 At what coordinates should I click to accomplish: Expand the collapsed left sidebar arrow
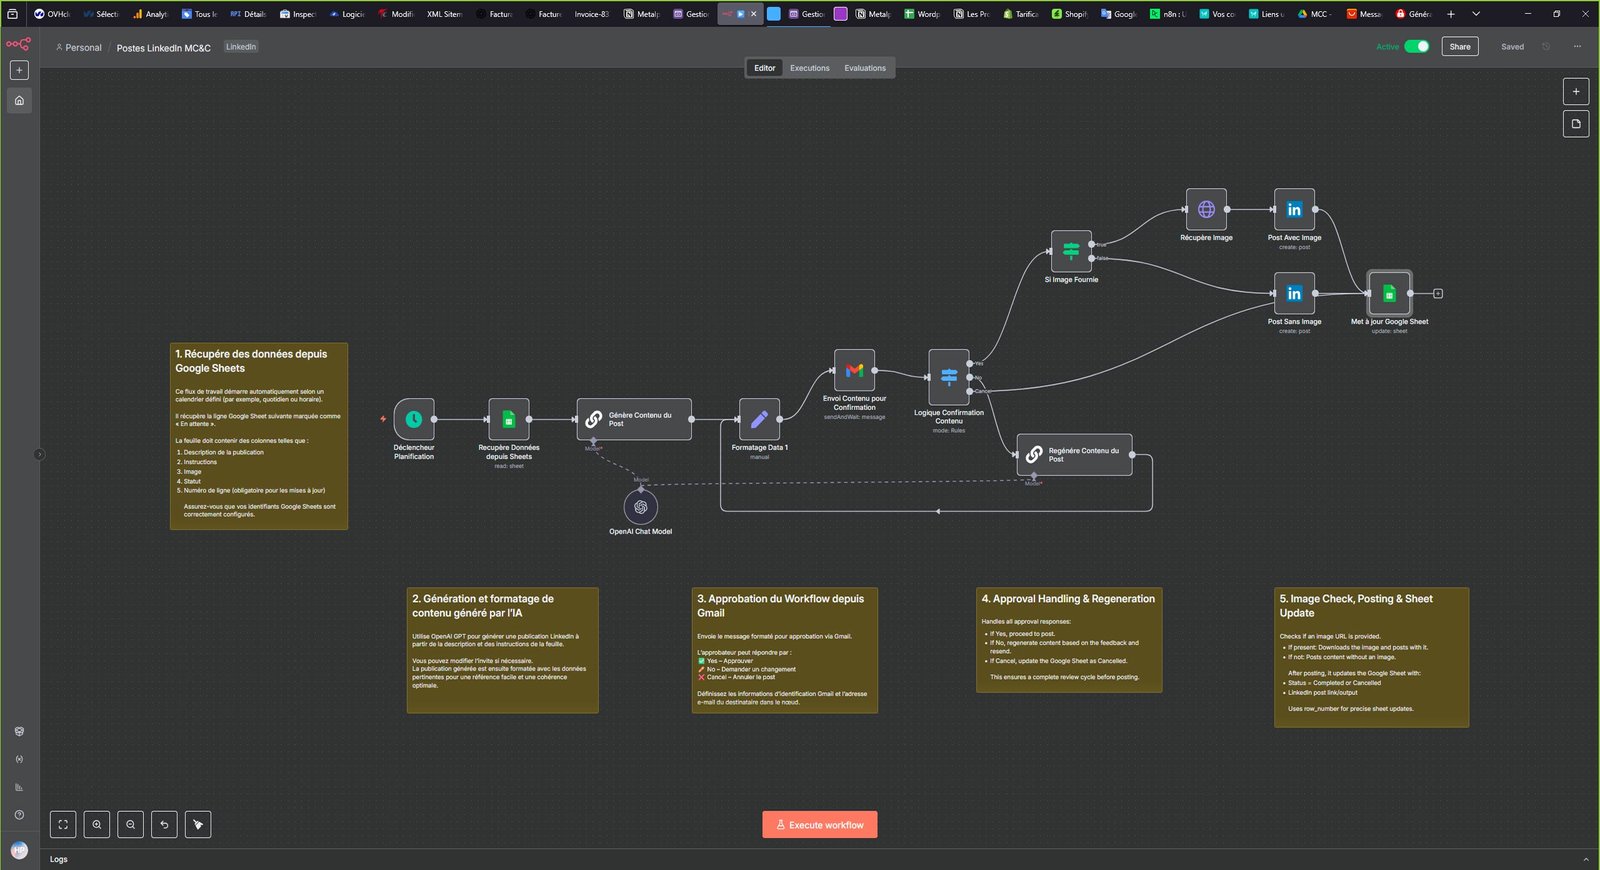coord(40,454)
